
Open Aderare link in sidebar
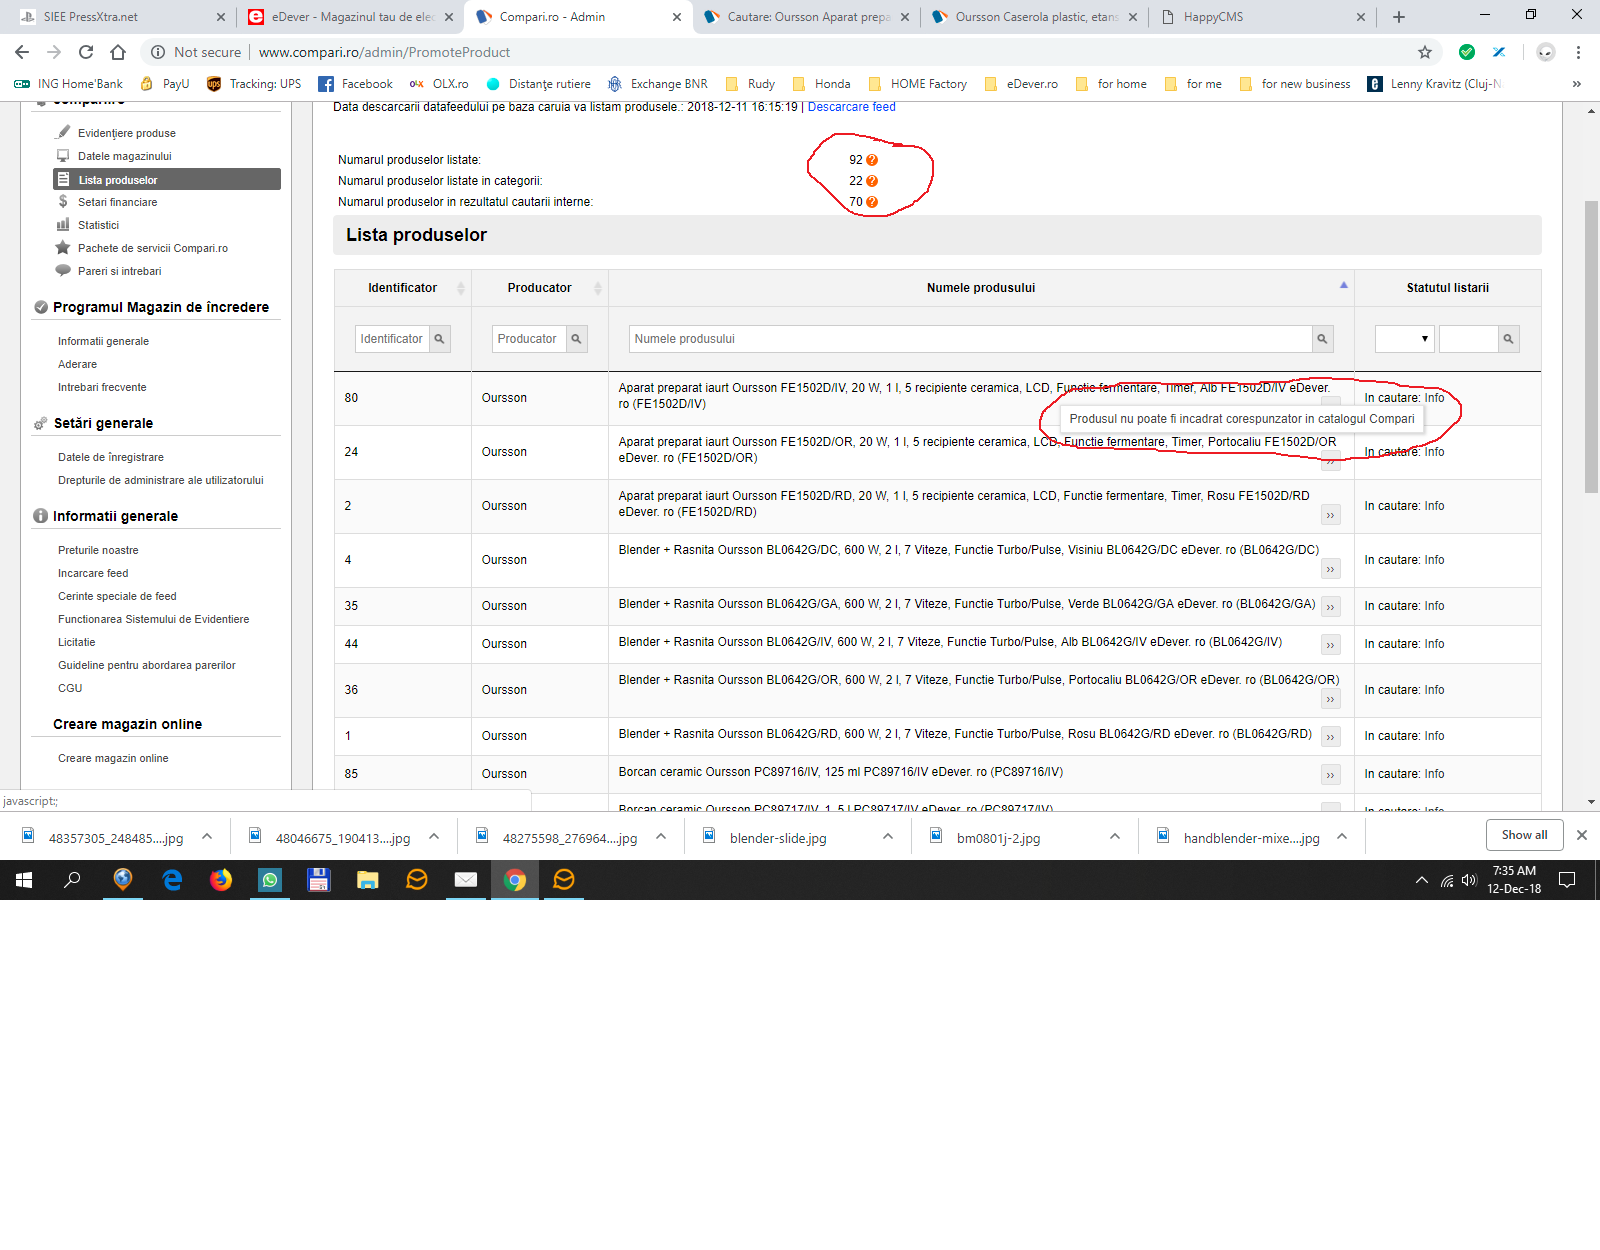coord(77,364)
